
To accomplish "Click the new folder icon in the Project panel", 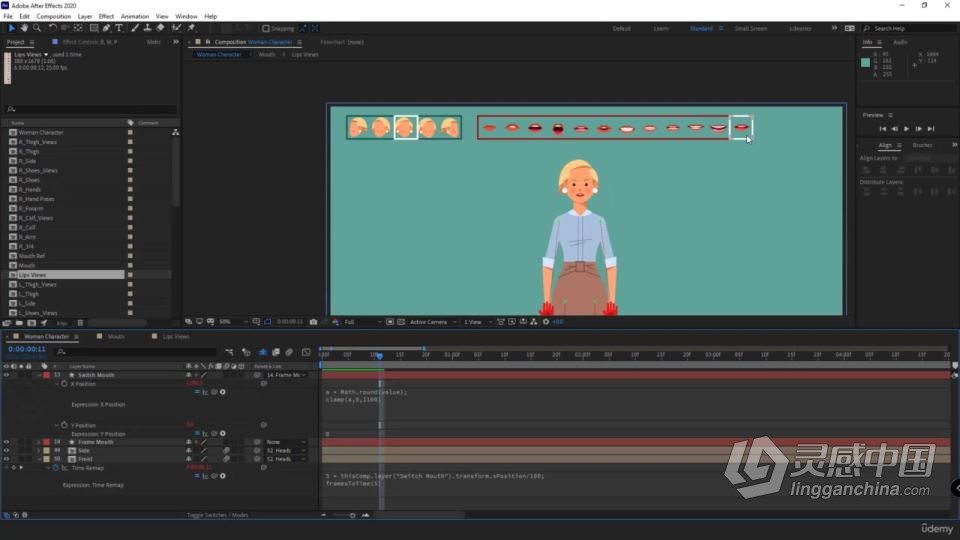I will 19,323.
